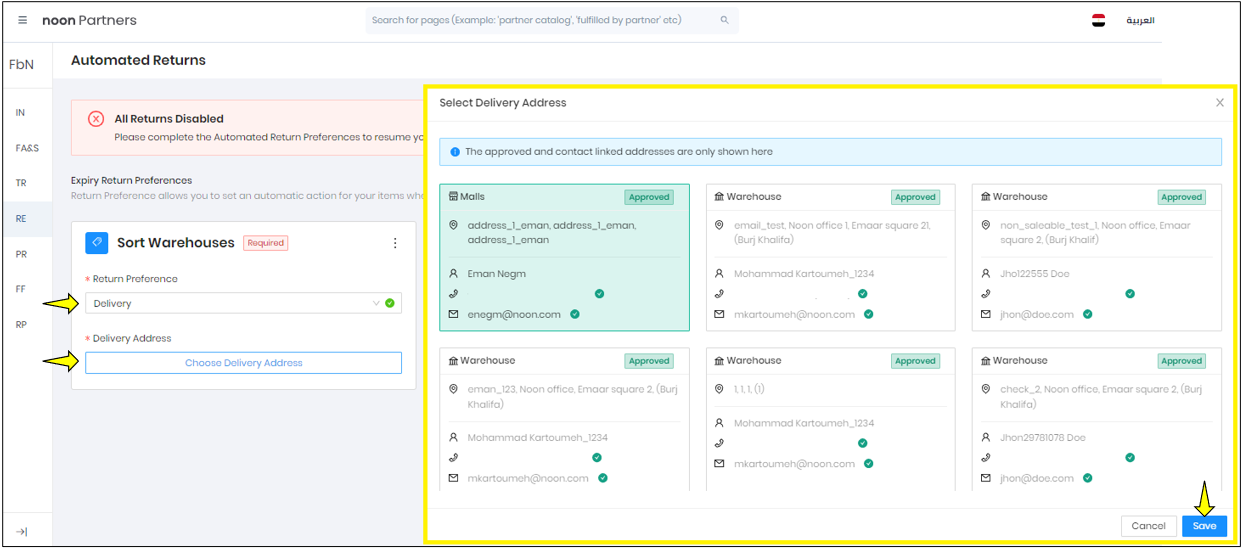This screenshot has width=1245, height=550.
Task: Click the Required tag beside Sort Warehouses
Action: pyautogui.click(x=266, y=243)
